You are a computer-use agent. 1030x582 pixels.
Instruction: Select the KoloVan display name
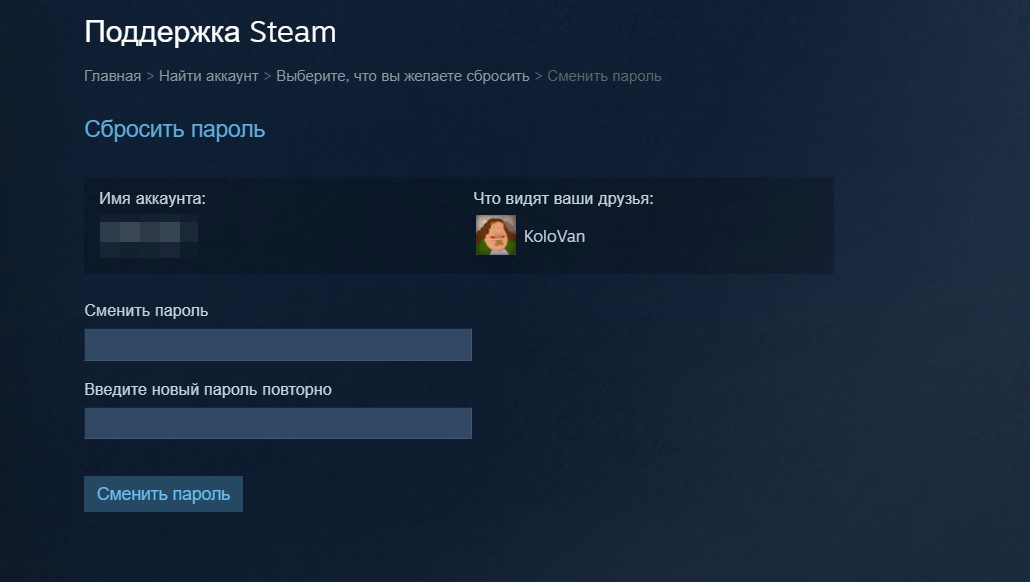click(554, 236)
